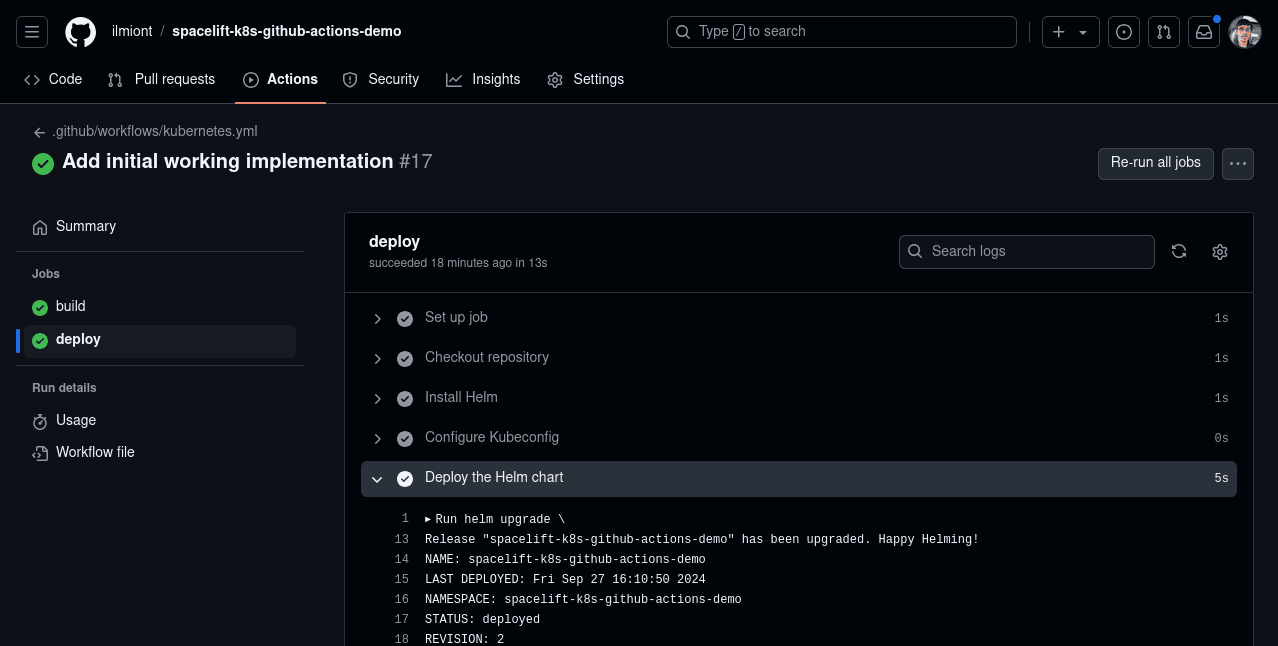Focus the Search logs field
The image size is (1278, 646).
coord(1027,252)
